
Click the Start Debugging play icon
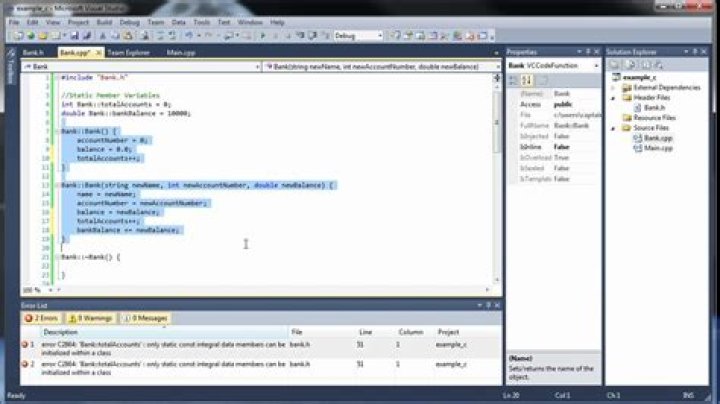(262, 36)
